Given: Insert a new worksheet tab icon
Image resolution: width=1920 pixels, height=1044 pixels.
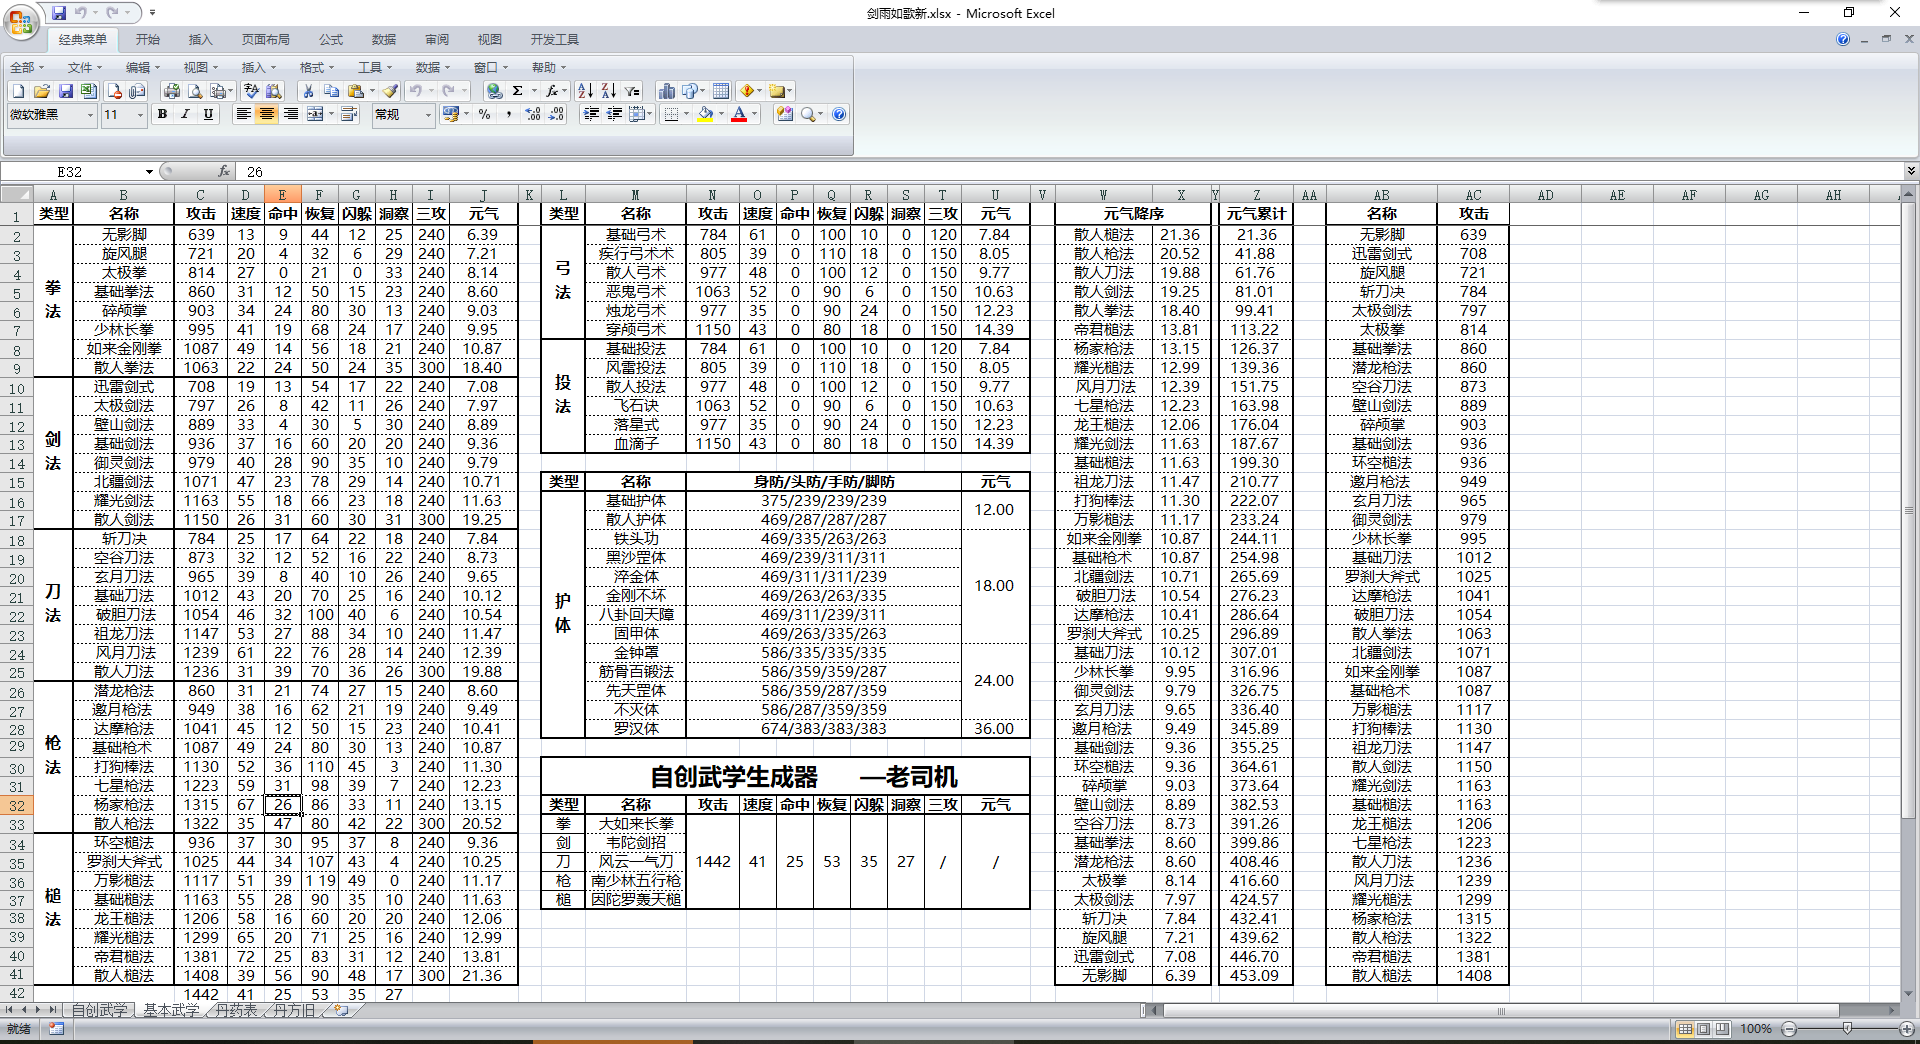Looking at the screenshot, I should 342,1010.
